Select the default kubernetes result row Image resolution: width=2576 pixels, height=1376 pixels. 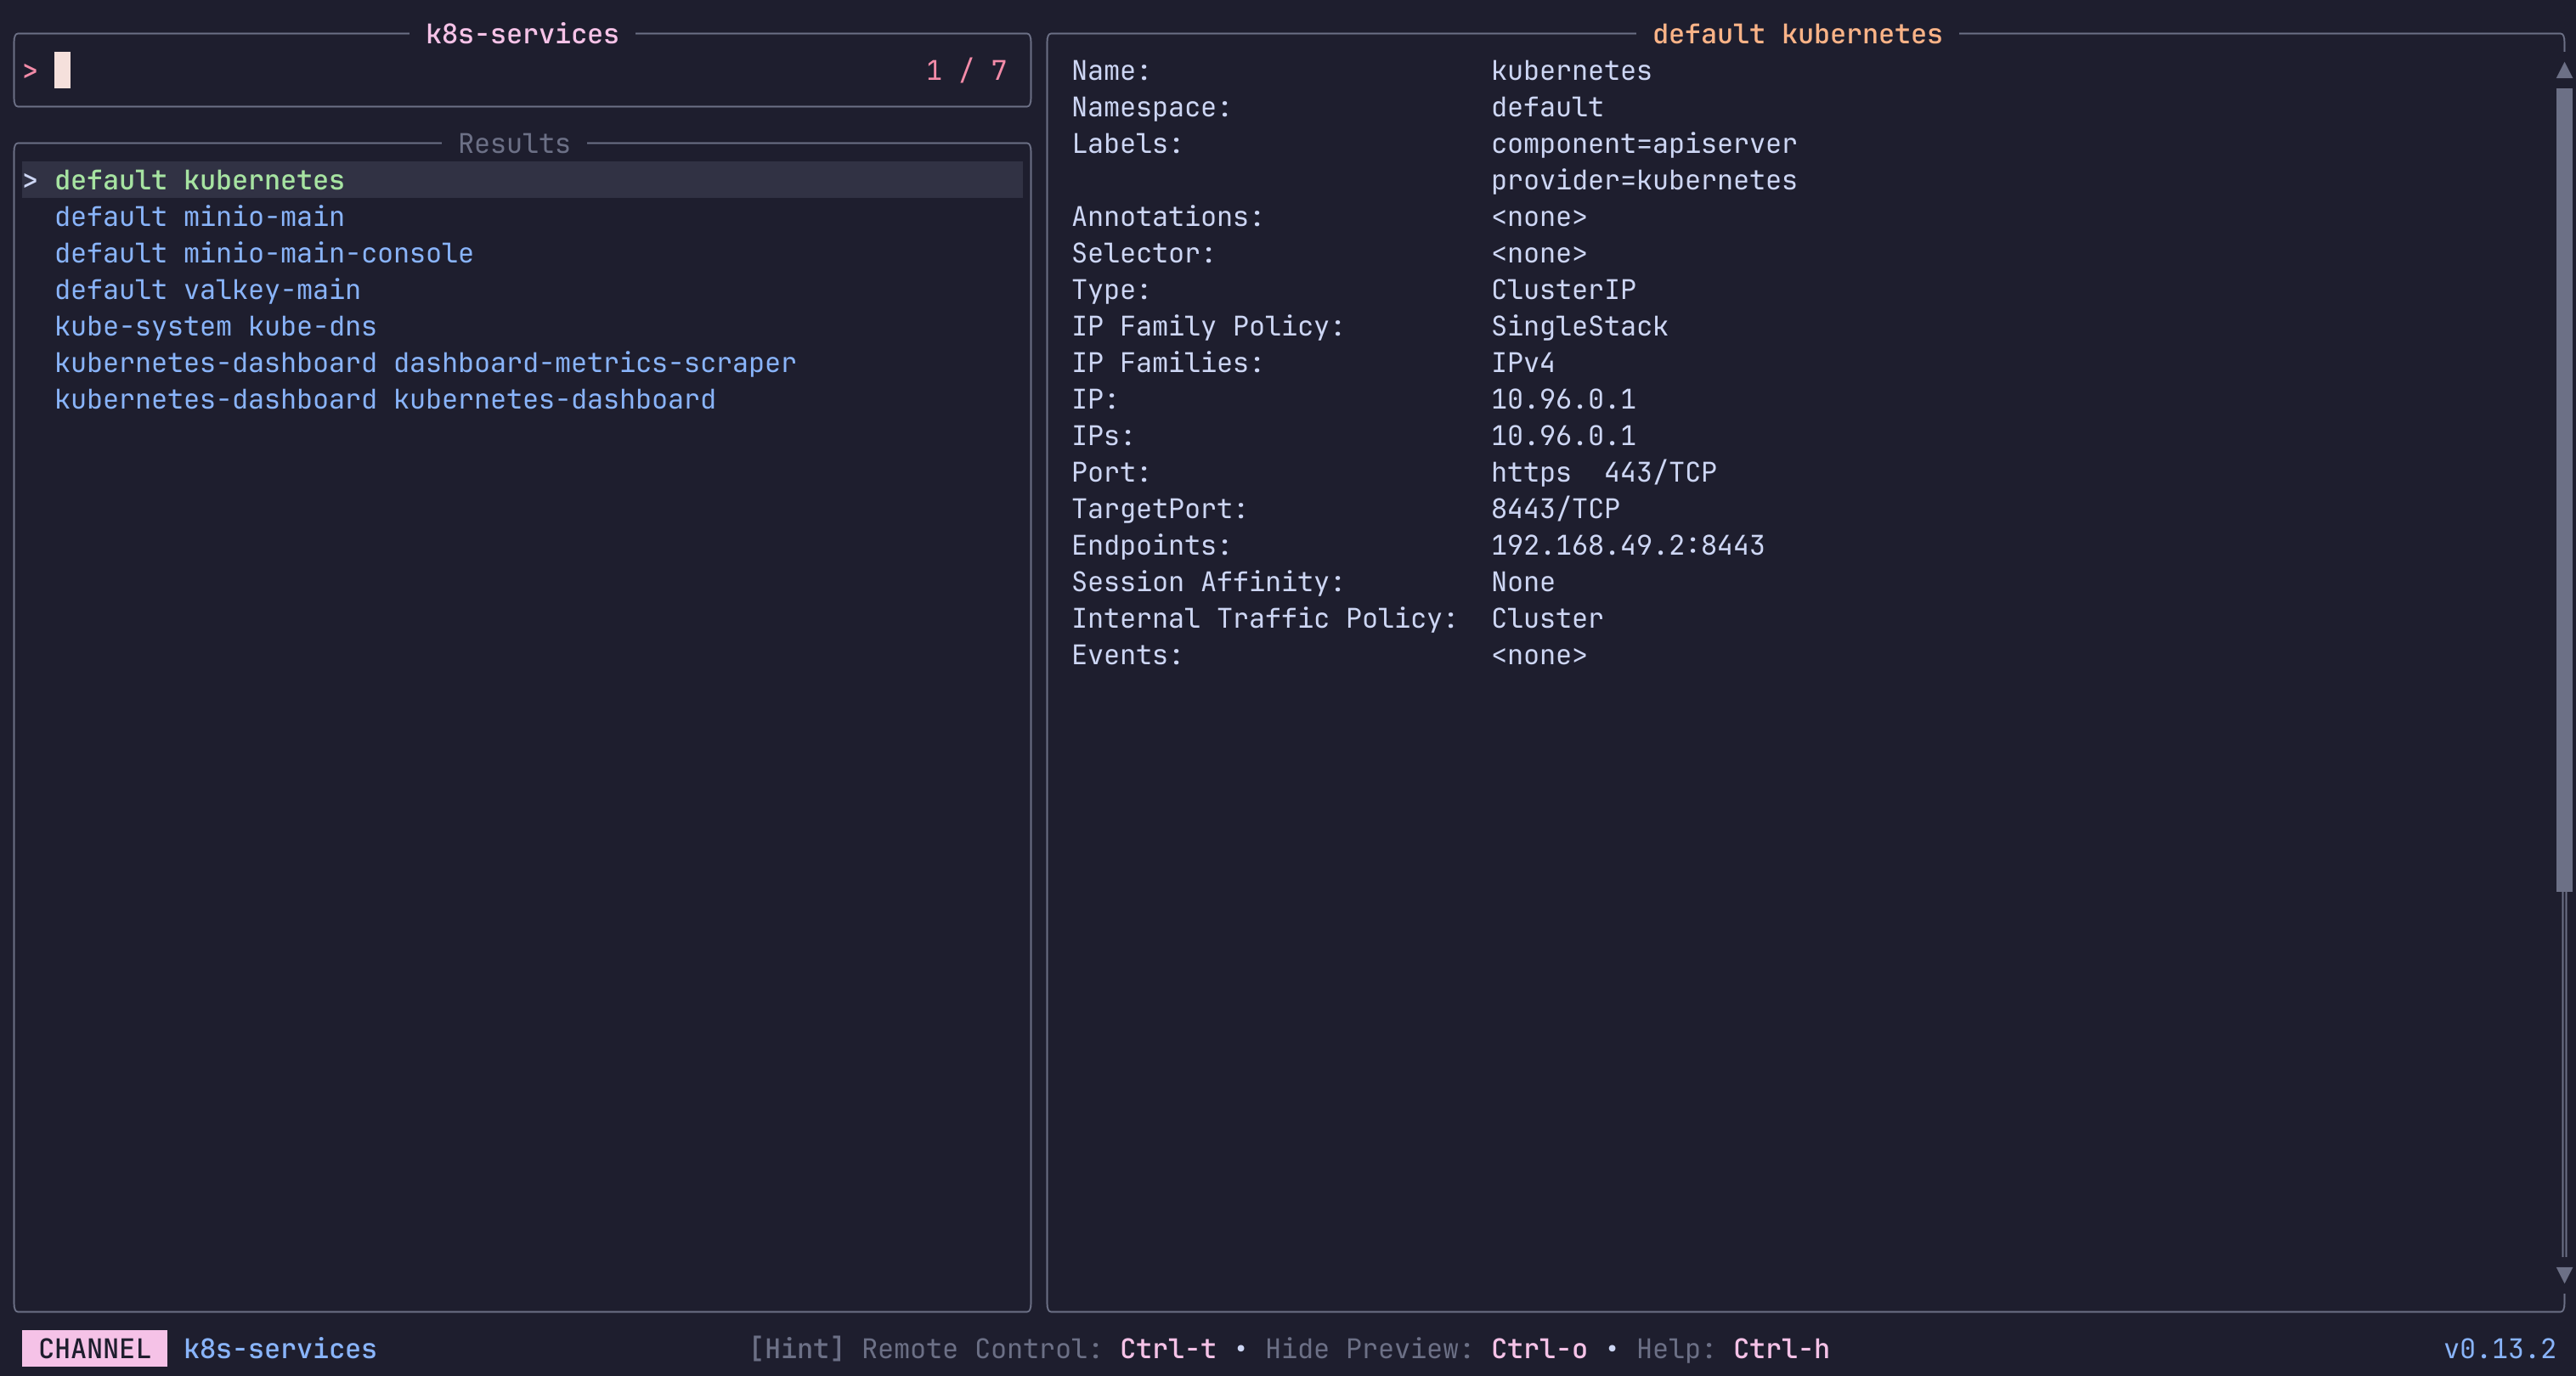(x=522, y=180)
